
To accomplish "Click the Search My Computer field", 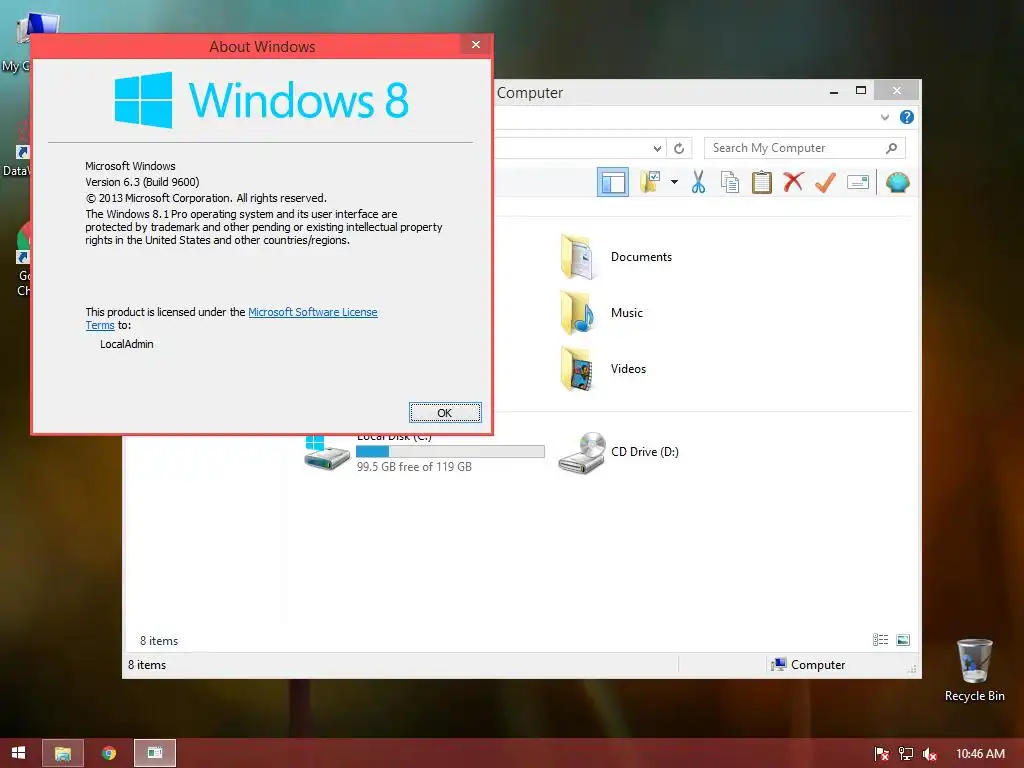I will click(x=805, y=148).
